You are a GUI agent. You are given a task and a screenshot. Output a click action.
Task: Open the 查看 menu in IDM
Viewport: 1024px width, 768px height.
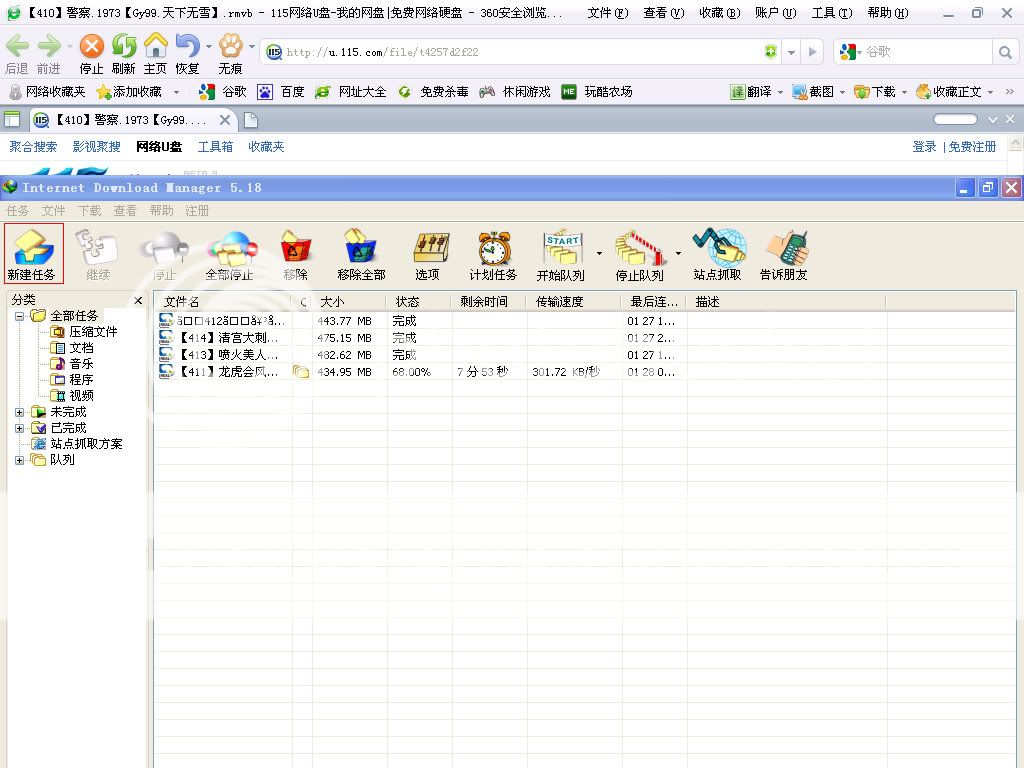(x=125, y=211)
